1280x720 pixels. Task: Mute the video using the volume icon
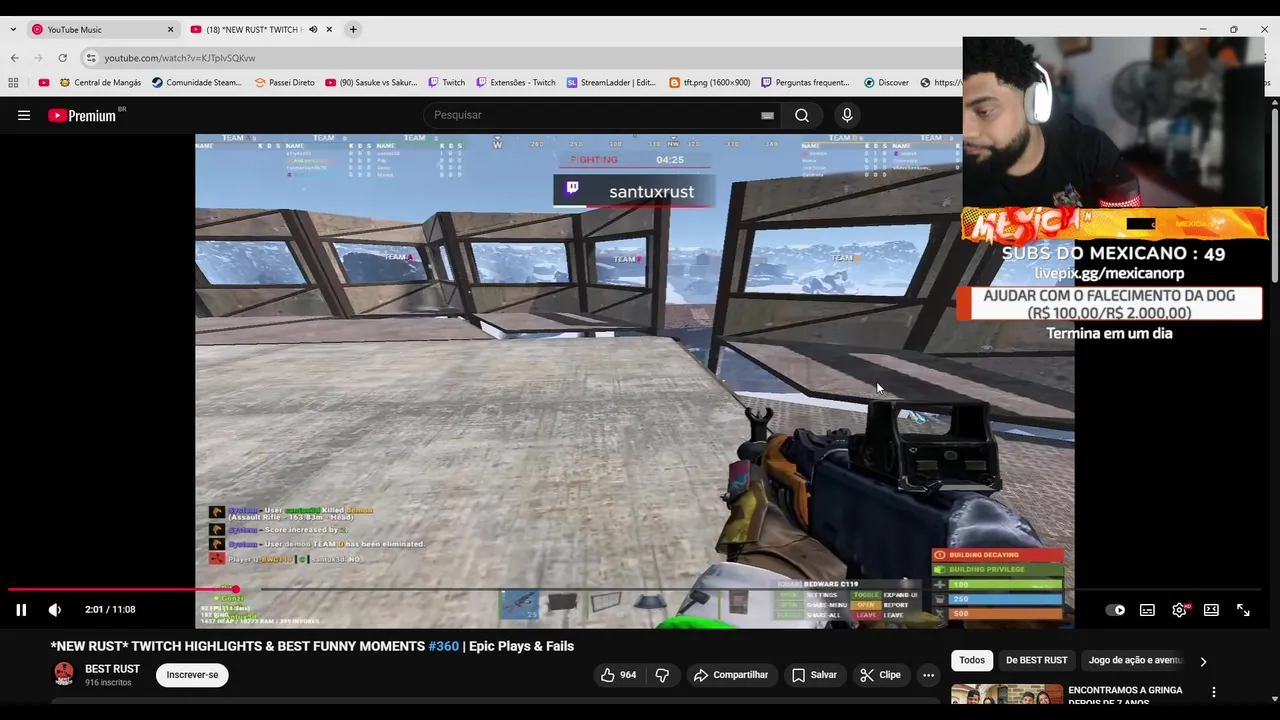pos(55,610)
